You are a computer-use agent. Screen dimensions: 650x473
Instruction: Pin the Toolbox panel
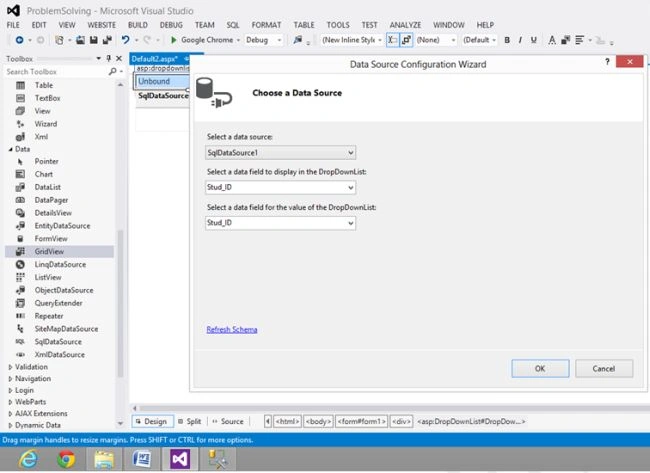(x=109, y=58)
